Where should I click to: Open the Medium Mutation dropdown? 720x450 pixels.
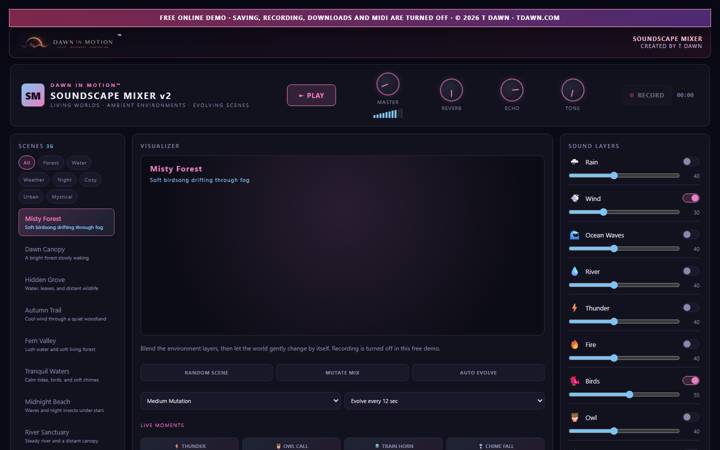241,401
